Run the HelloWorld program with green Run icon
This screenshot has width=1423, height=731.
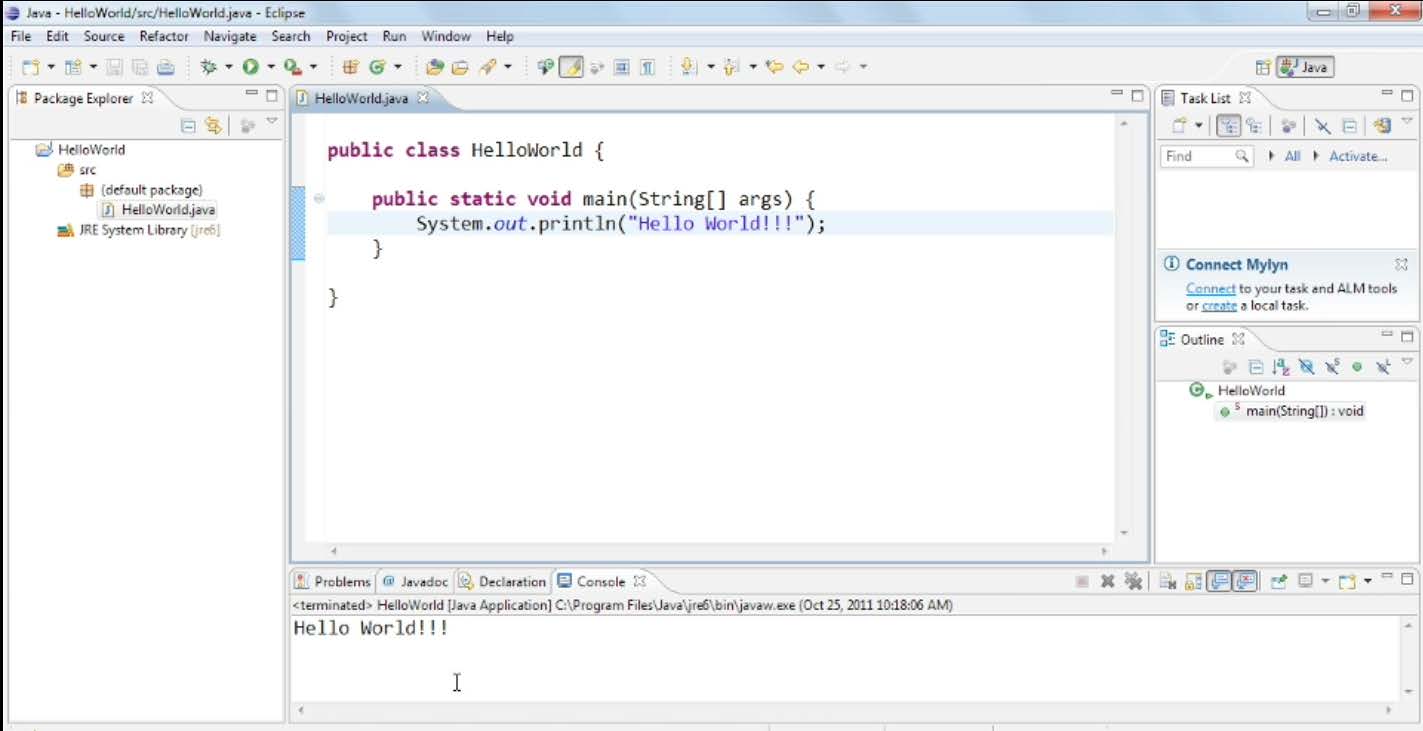(251, 67)
